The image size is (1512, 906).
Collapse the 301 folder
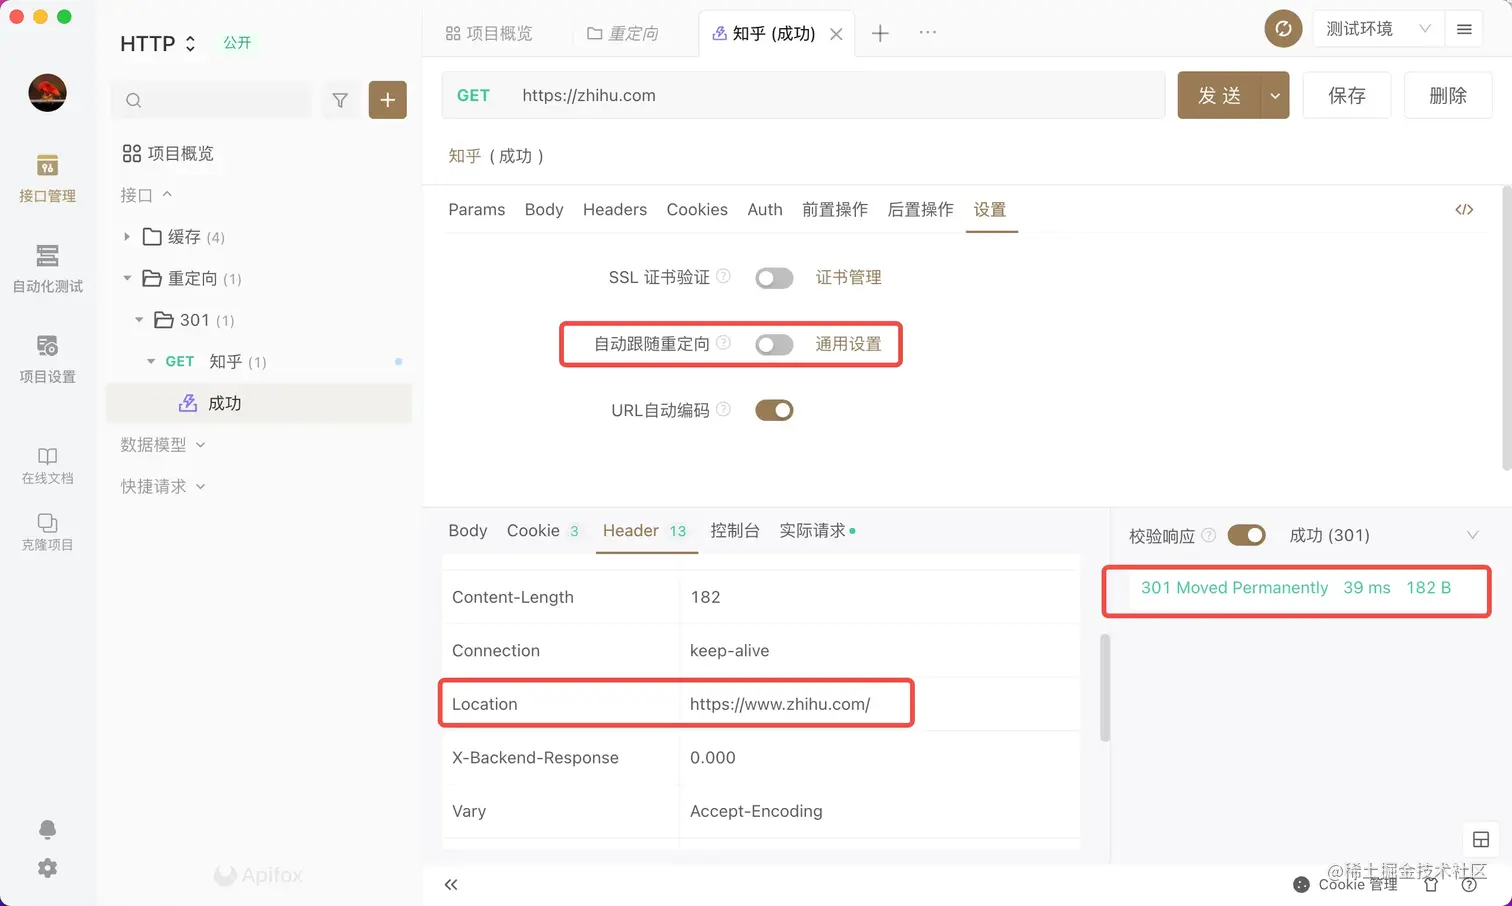[x=139, y=320]
